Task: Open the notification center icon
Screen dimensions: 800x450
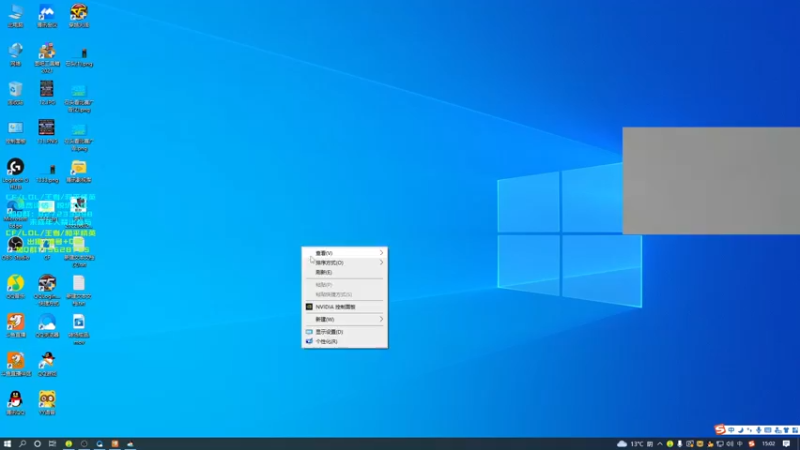Action: [786, 444]
